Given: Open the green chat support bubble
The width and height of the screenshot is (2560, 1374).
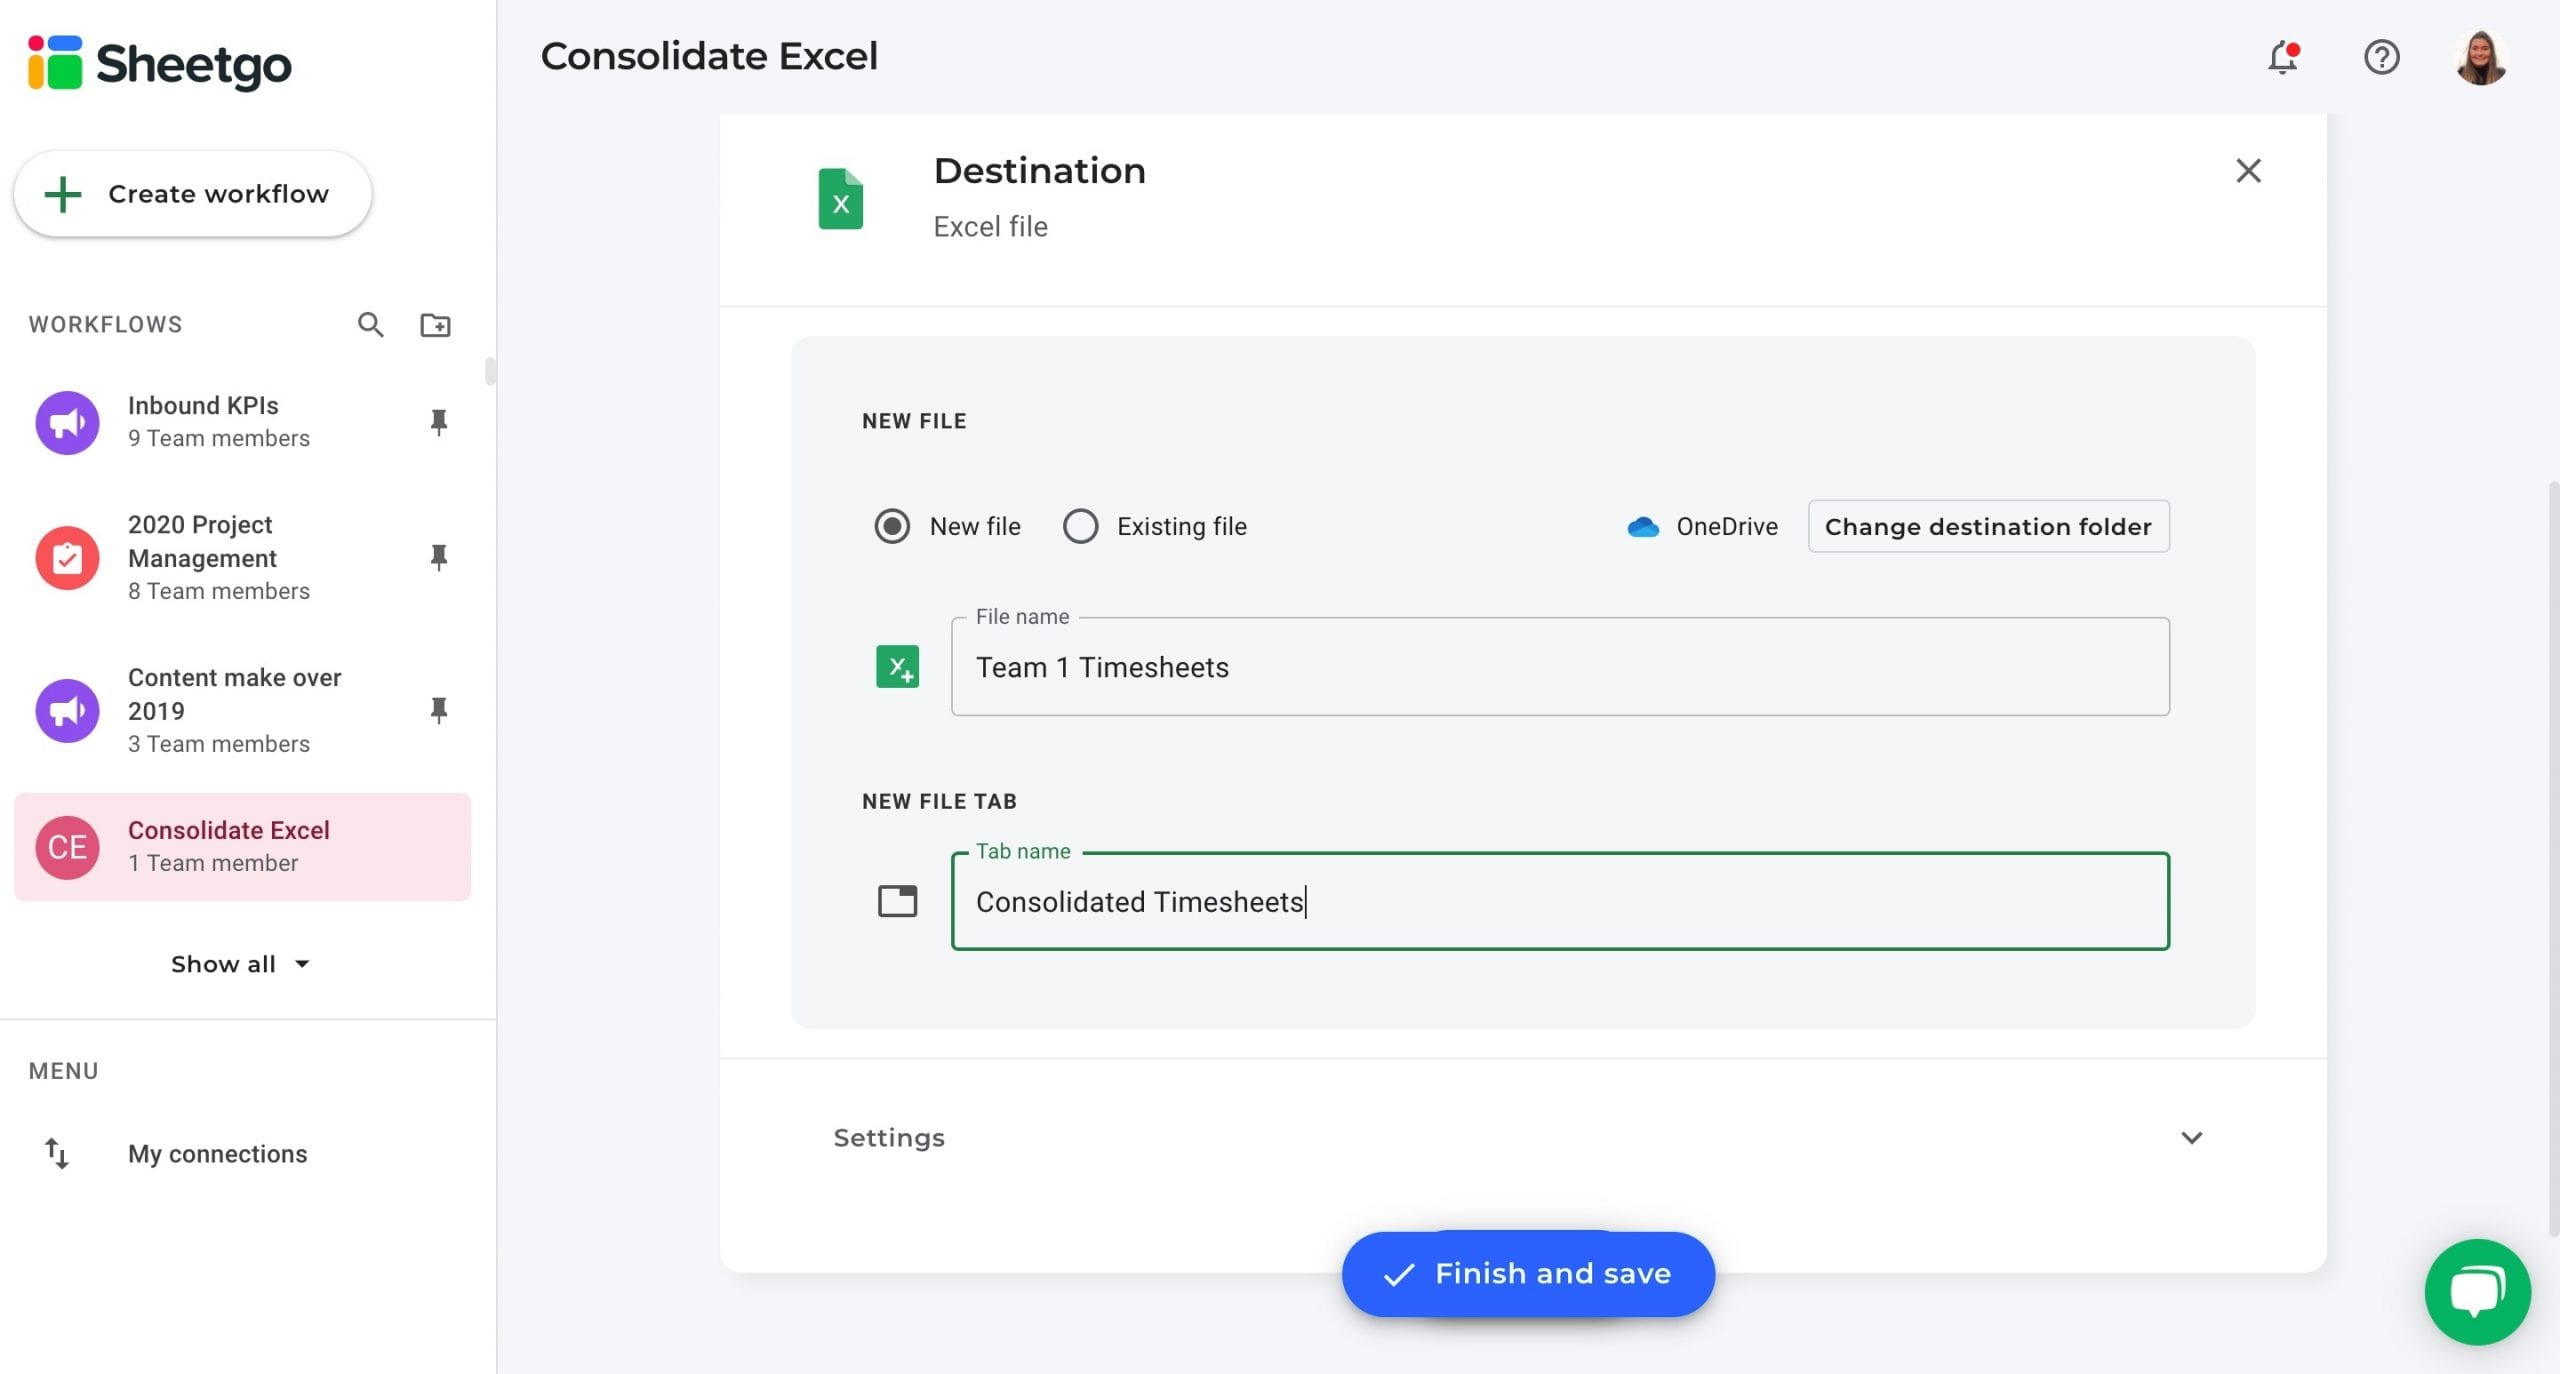Looking at the screenshot, I should point(2477,1291).
